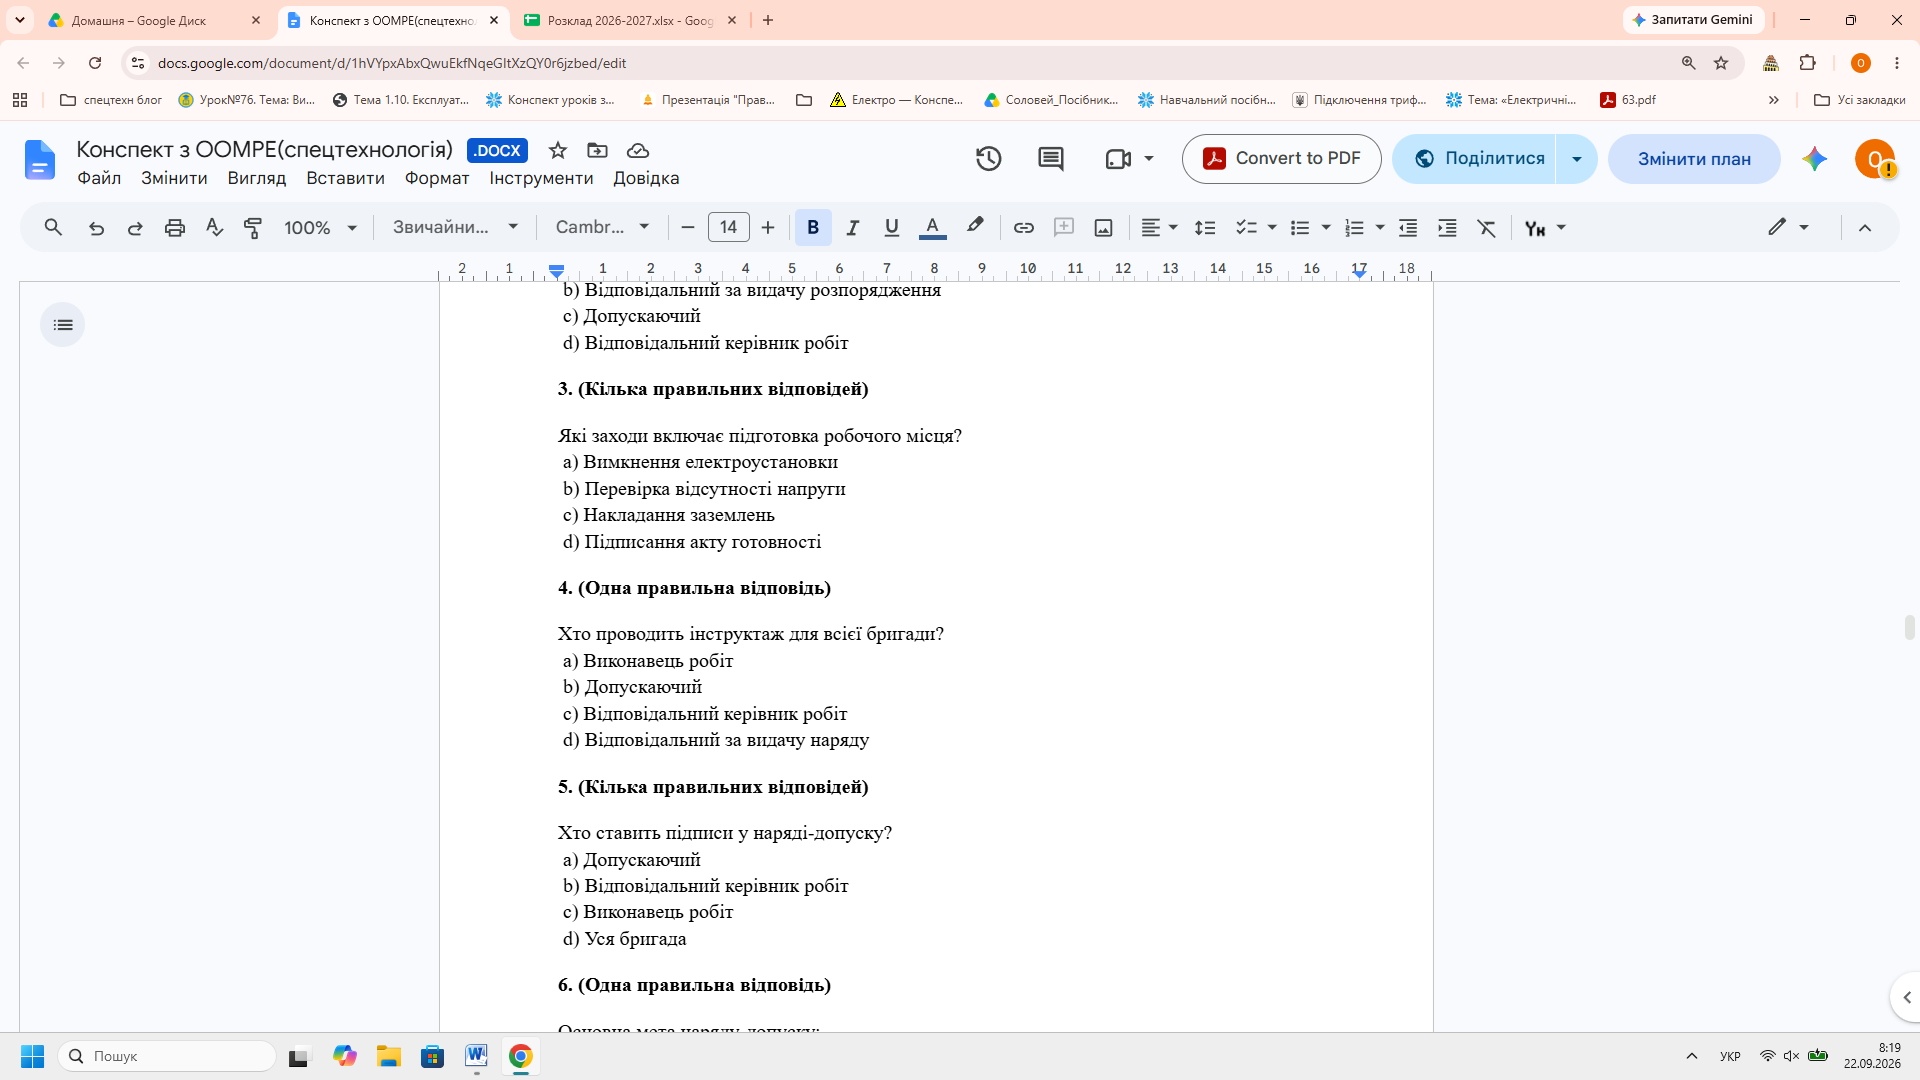
Task: Open the Формат menu
Action: click(437, 178)
